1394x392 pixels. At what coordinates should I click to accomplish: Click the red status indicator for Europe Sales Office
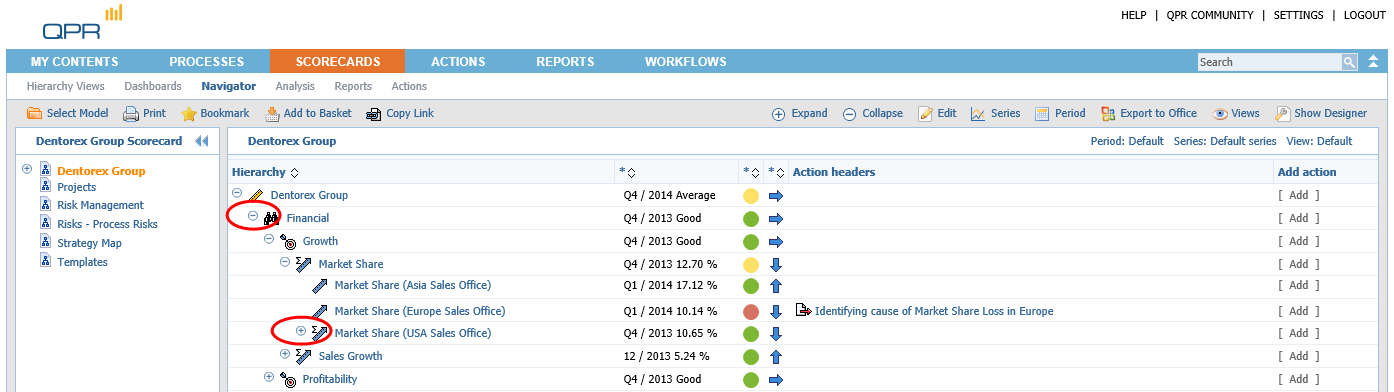pos(751,311)
